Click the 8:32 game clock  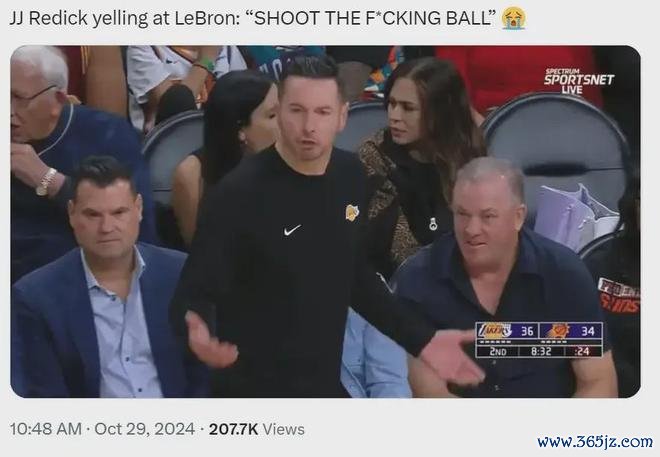(x=541, y=351)
